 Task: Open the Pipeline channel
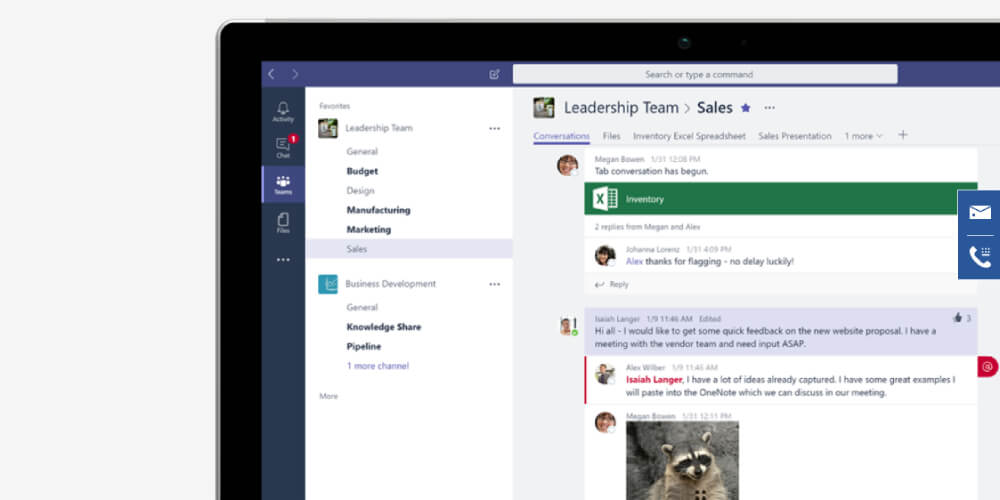[x=364, y=346]
